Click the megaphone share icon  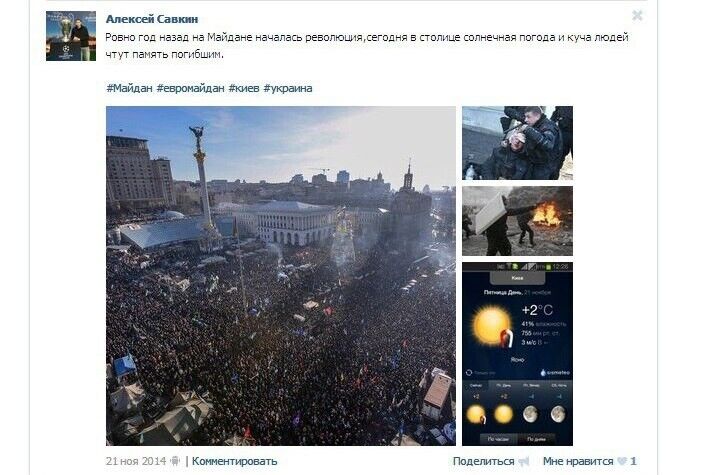pyautogui.click(x=524, y=461)
